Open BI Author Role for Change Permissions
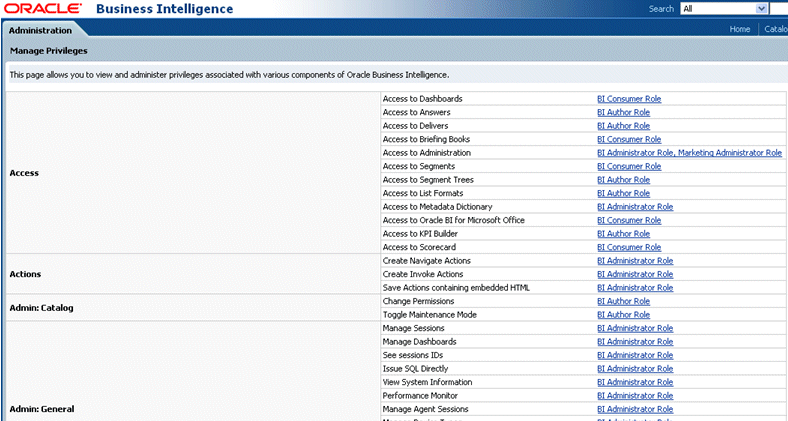Image resolution: width=788 pixels, height=421 pixels. click(624, 301)
